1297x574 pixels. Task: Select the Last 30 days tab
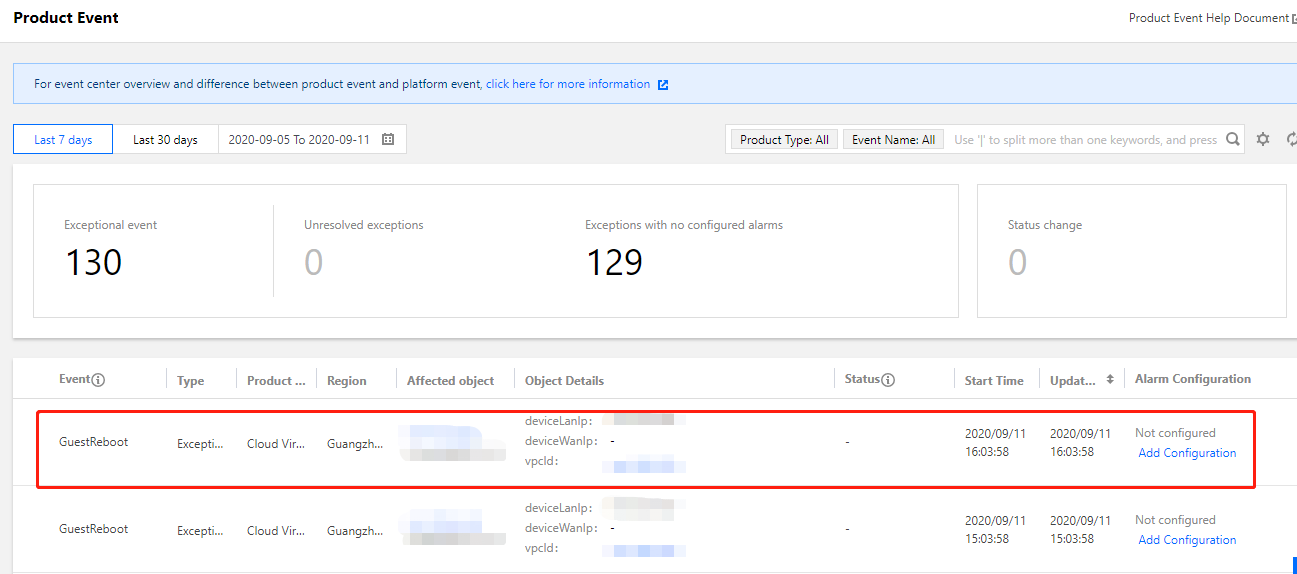[165, 140]
